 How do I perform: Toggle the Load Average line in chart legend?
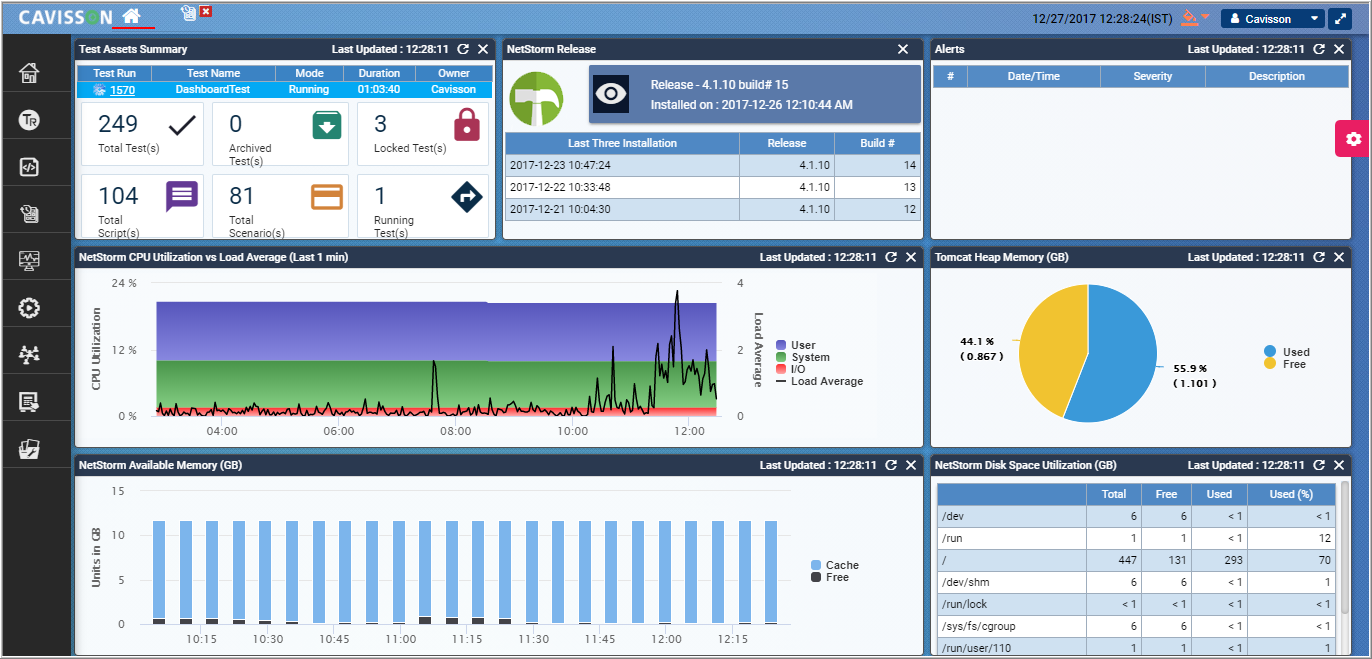coord(819,381)
